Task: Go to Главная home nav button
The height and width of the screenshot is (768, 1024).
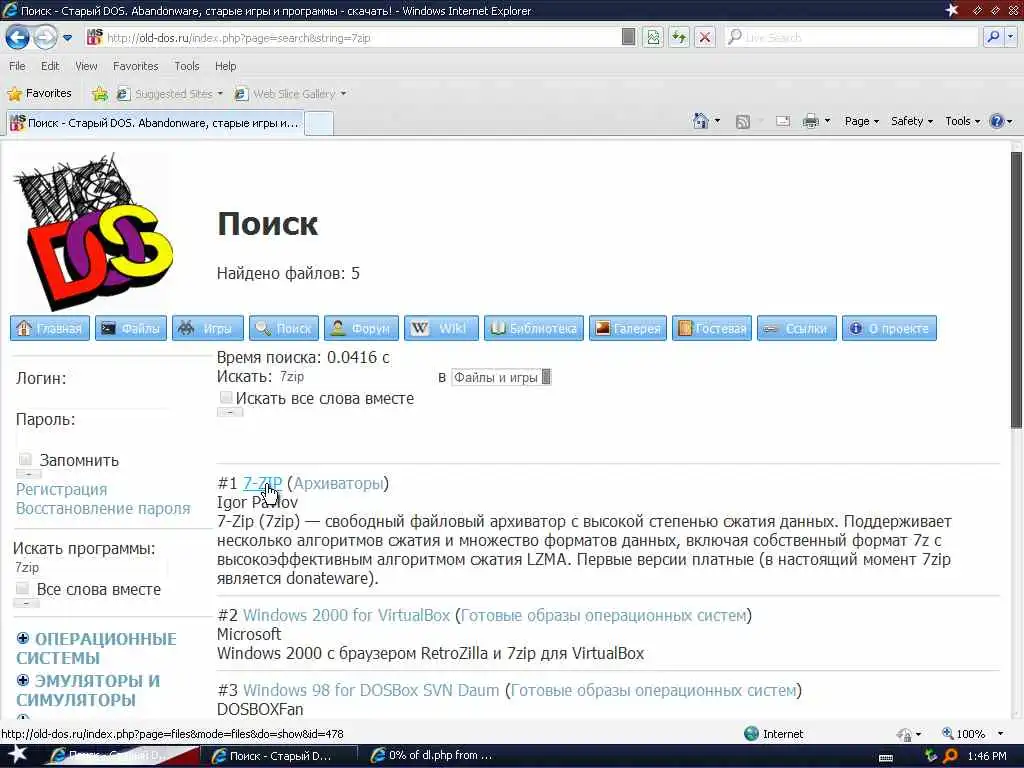Action: tap(50, 328)
